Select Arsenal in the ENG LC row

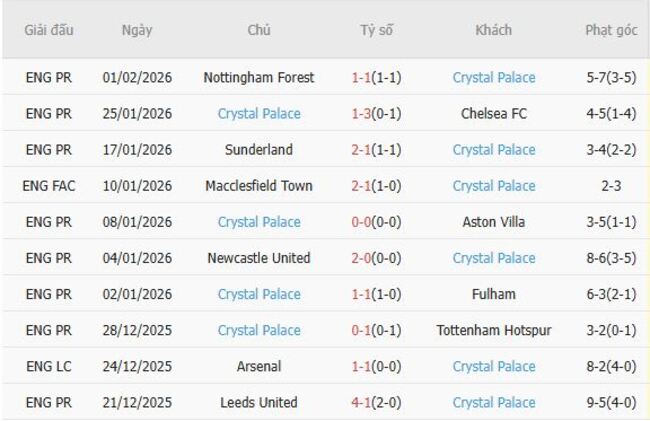259,366
